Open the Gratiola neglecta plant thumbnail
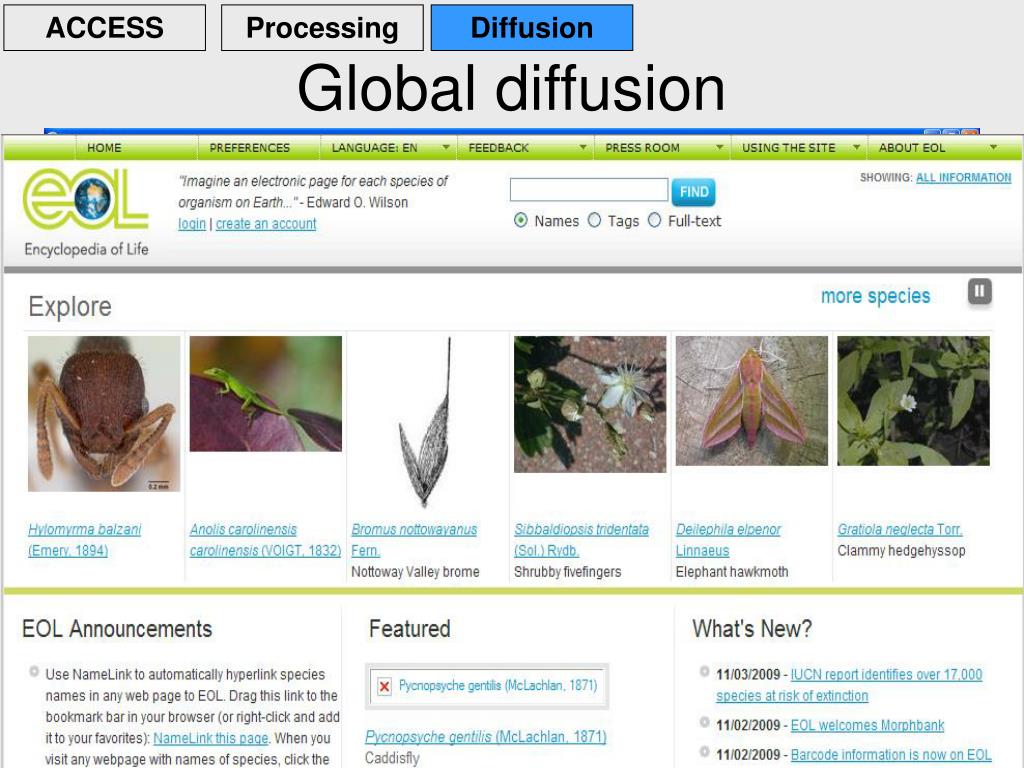This screenshot has height=768, width=1024. 914,401
